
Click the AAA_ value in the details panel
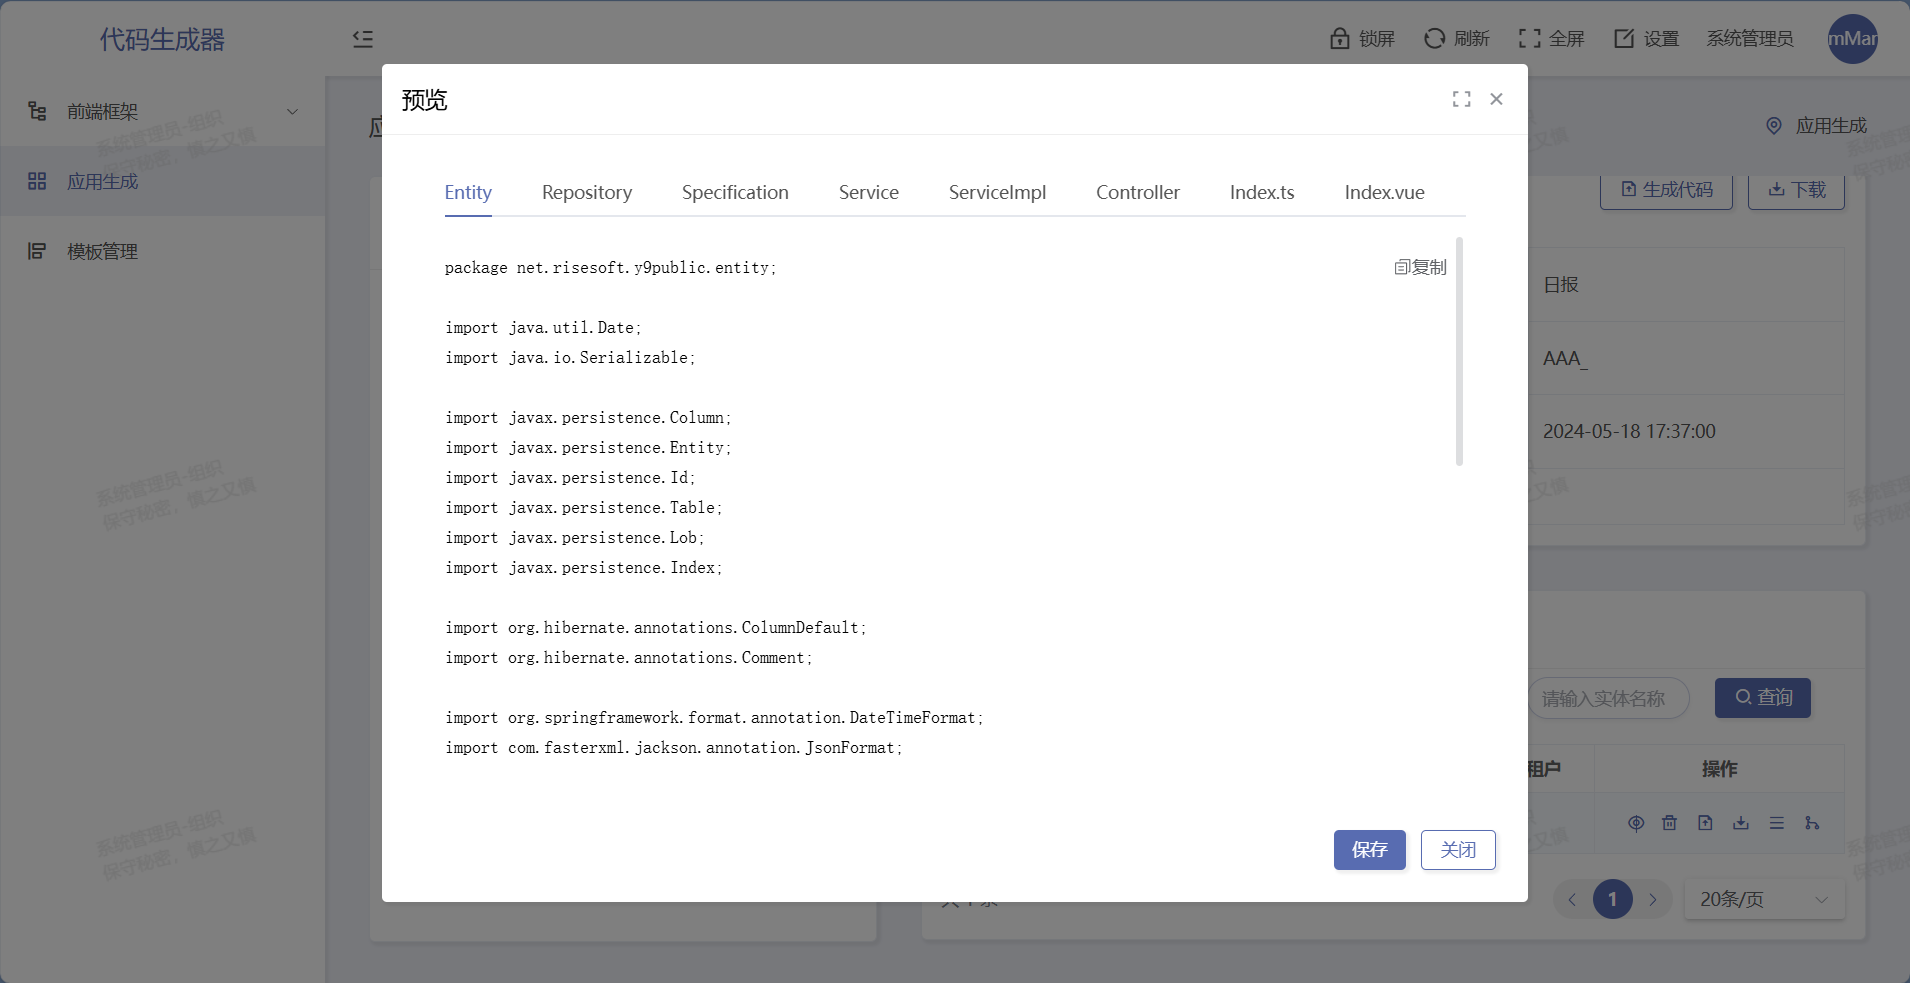[1565, 358]
